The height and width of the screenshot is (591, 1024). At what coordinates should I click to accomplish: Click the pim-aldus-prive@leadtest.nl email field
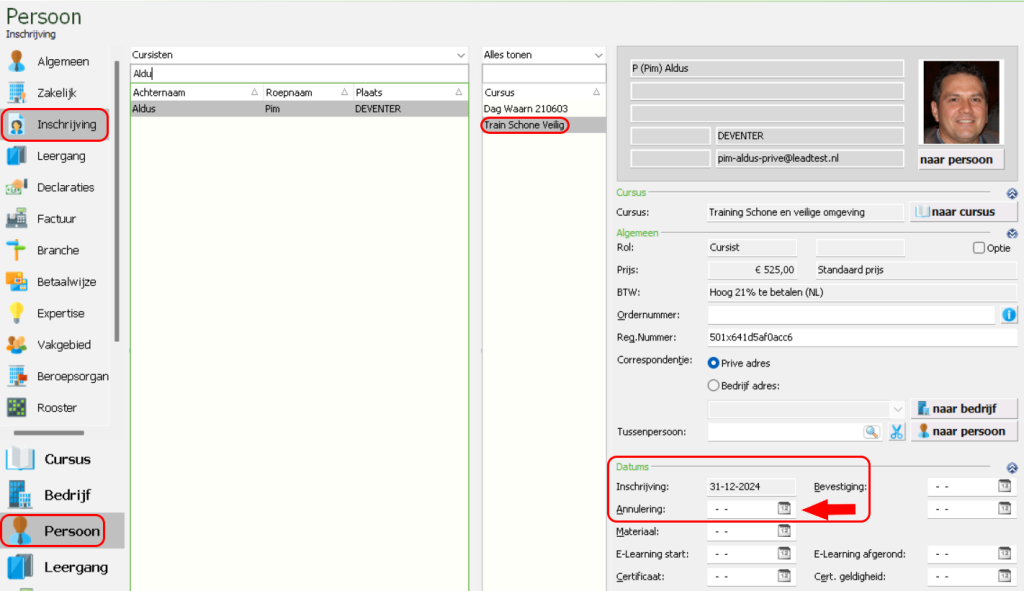pyautogui.click(x=810, y=158)
